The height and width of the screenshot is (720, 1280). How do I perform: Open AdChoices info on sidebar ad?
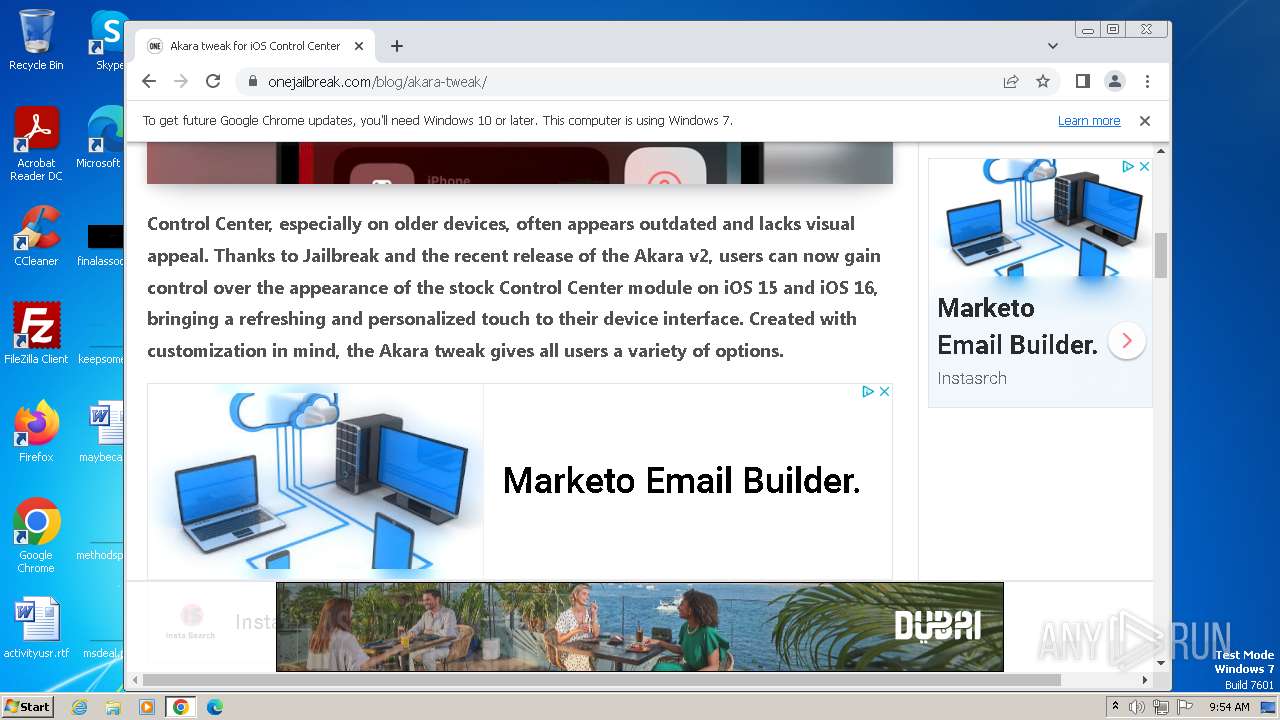[x=1128, y=167]
